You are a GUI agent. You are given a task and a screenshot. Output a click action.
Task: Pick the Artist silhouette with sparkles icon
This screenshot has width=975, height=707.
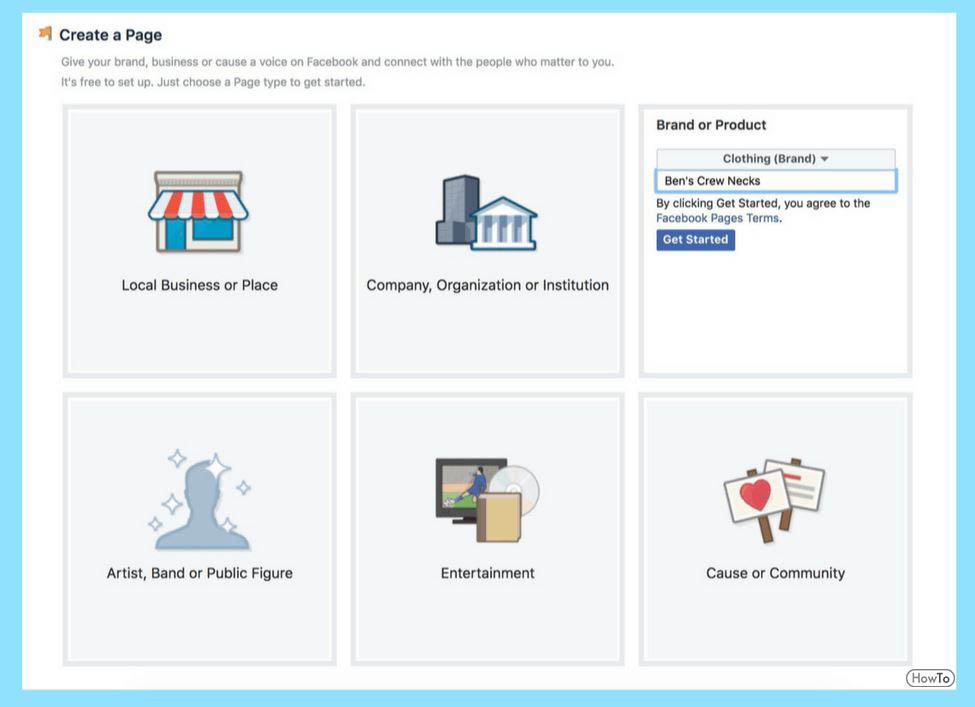coord(200,500)
